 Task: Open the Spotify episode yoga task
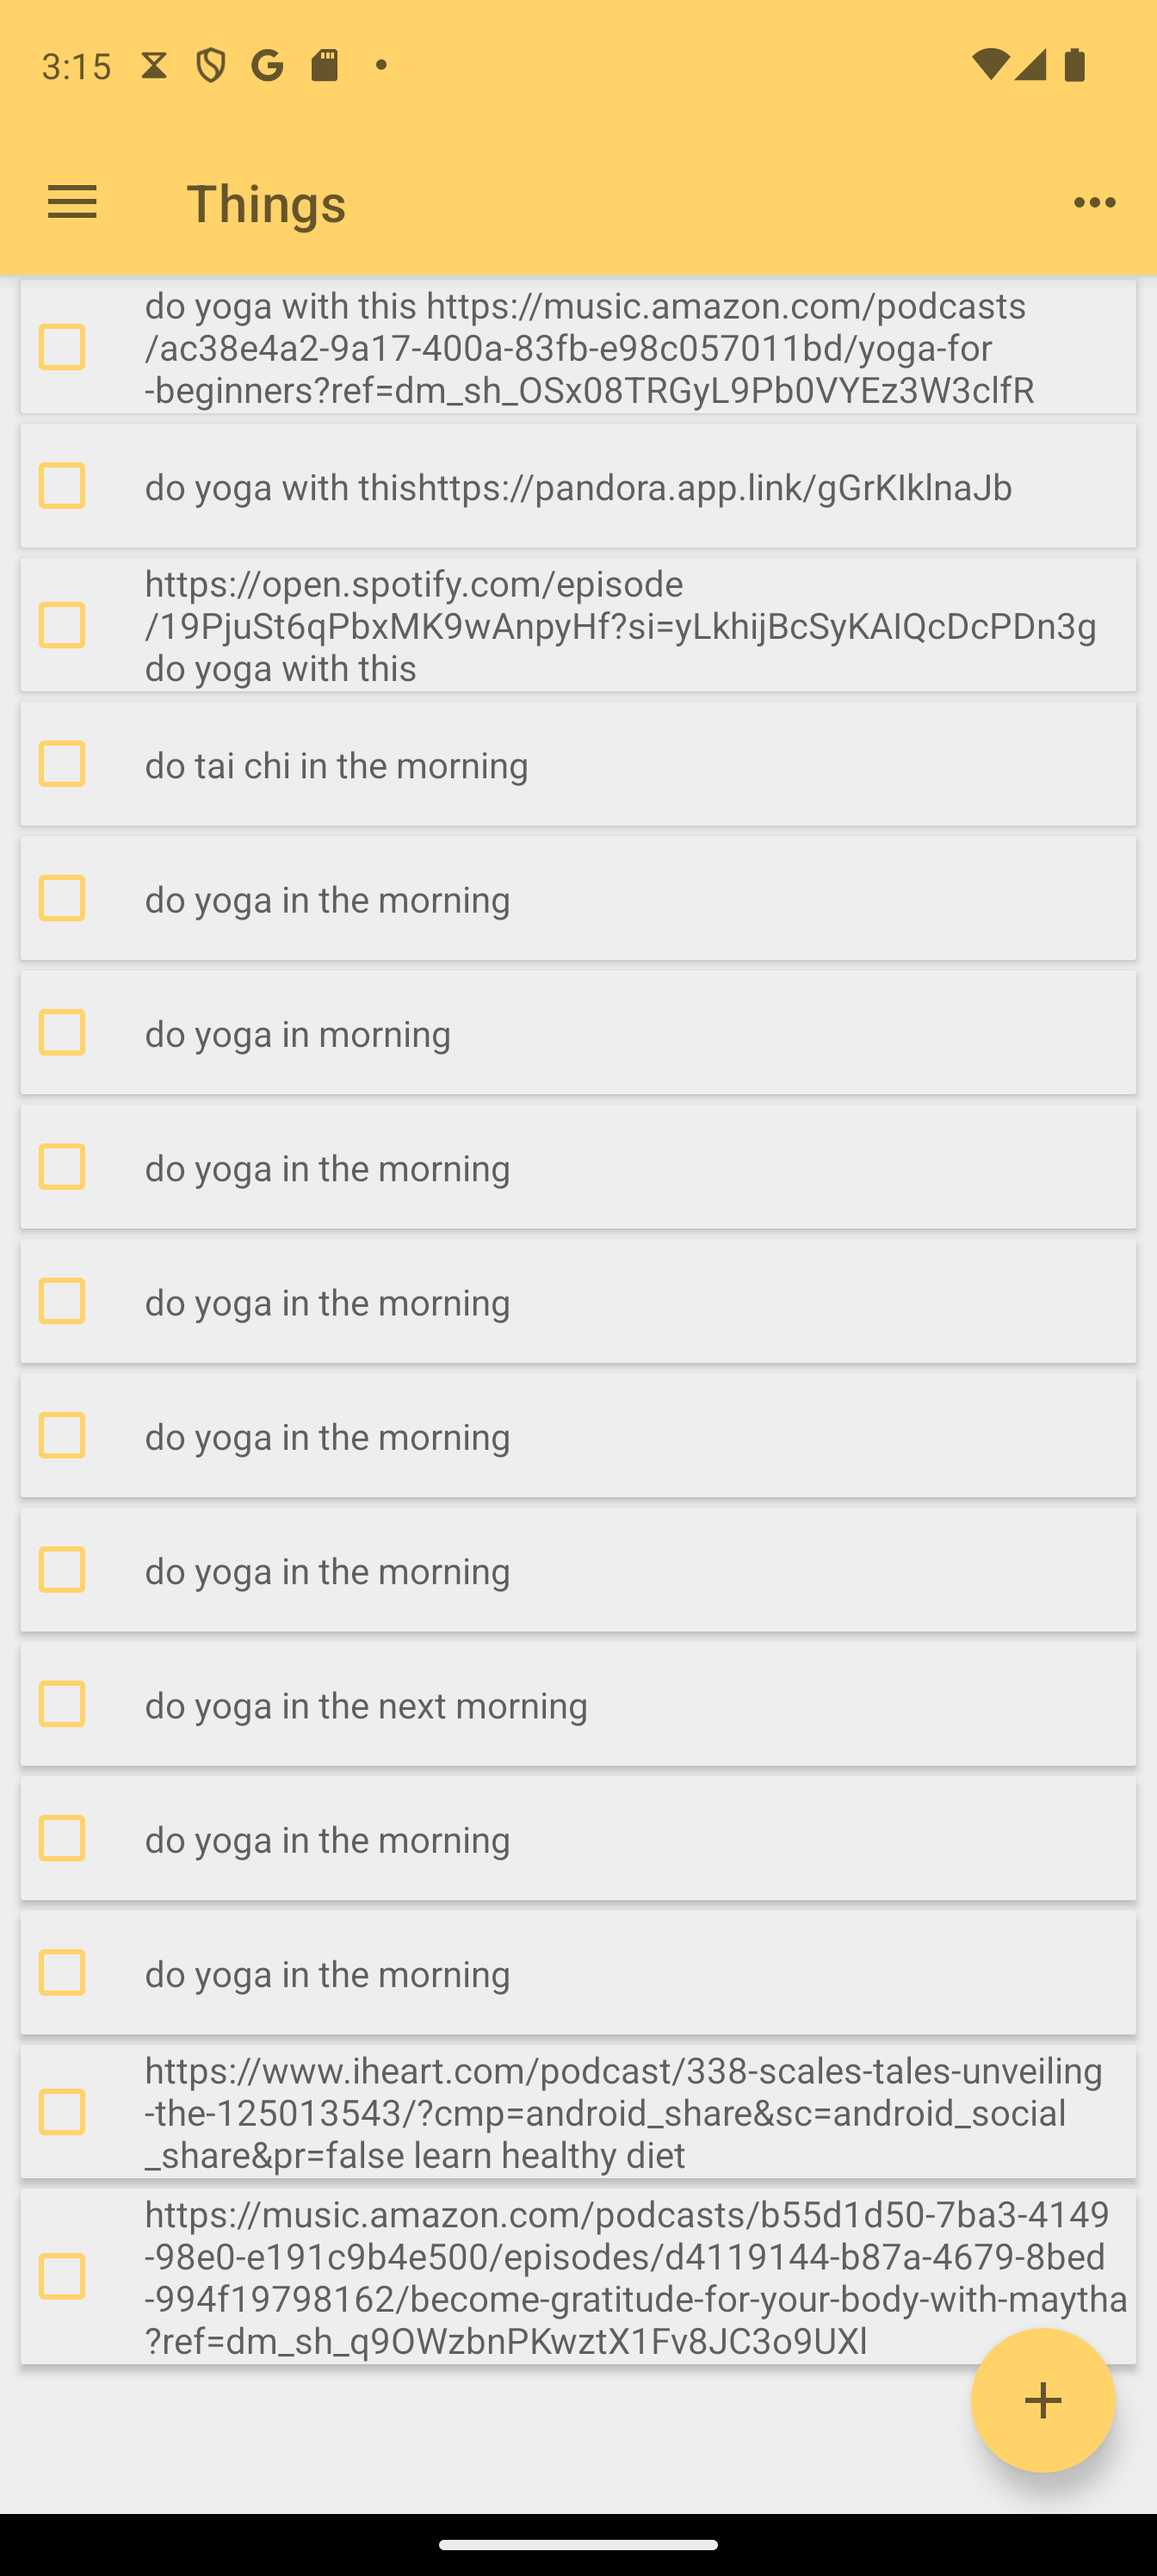click(x=620, y=625)
